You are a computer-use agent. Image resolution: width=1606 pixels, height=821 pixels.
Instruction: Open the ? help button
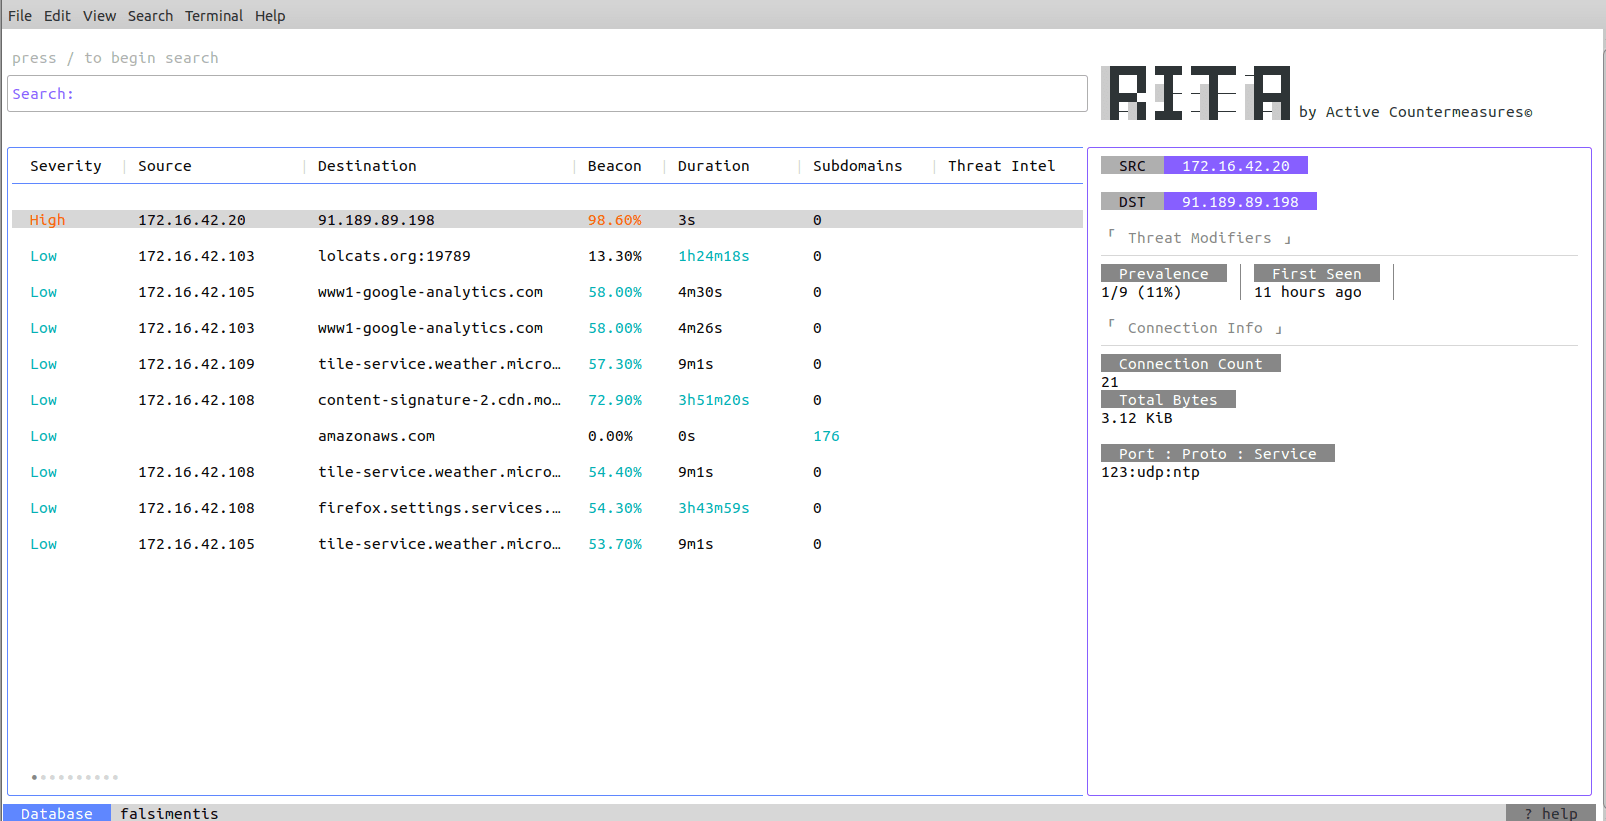point(1551,813)
